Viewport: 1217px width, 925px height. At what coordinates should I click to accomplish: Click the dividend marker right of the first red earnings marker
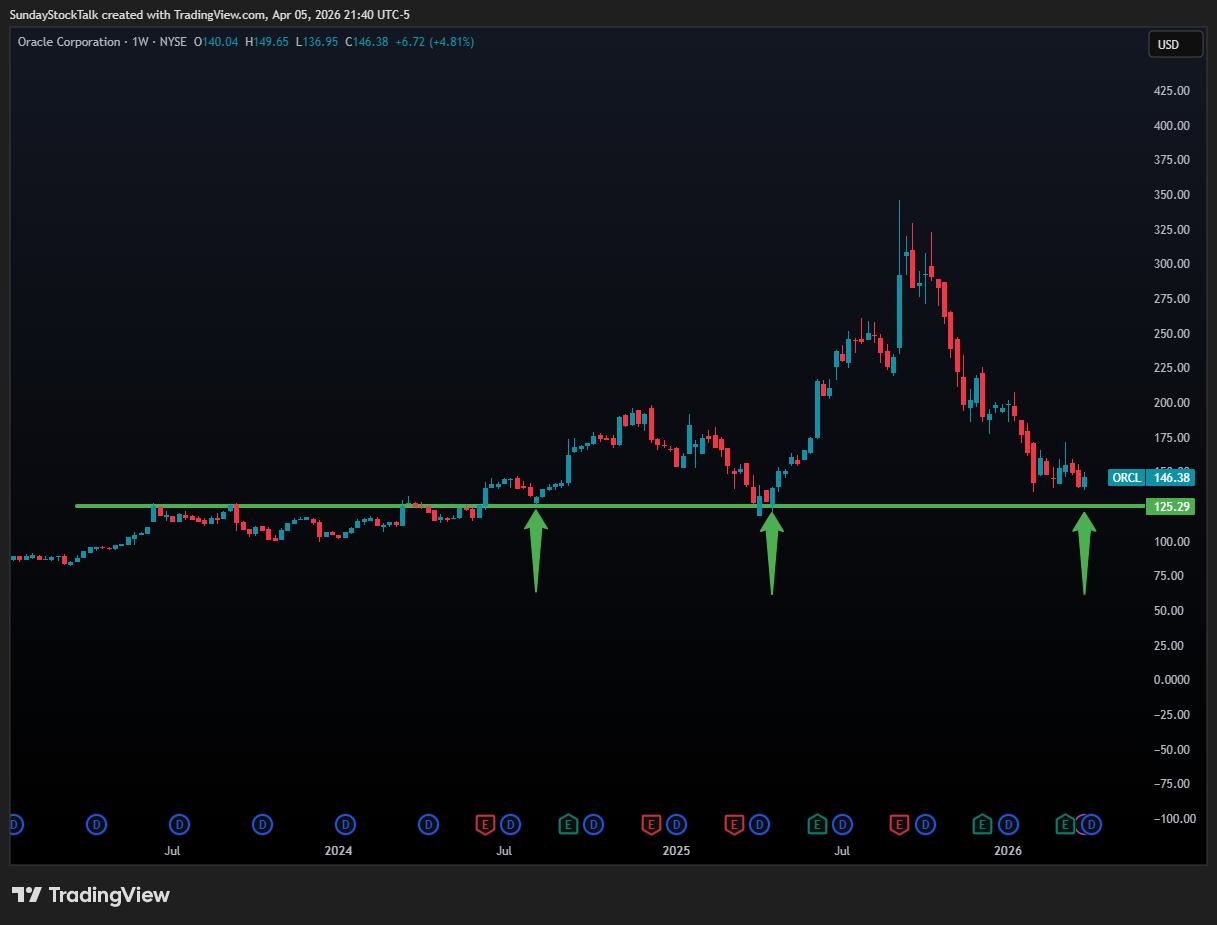click(x=511, y=825)
